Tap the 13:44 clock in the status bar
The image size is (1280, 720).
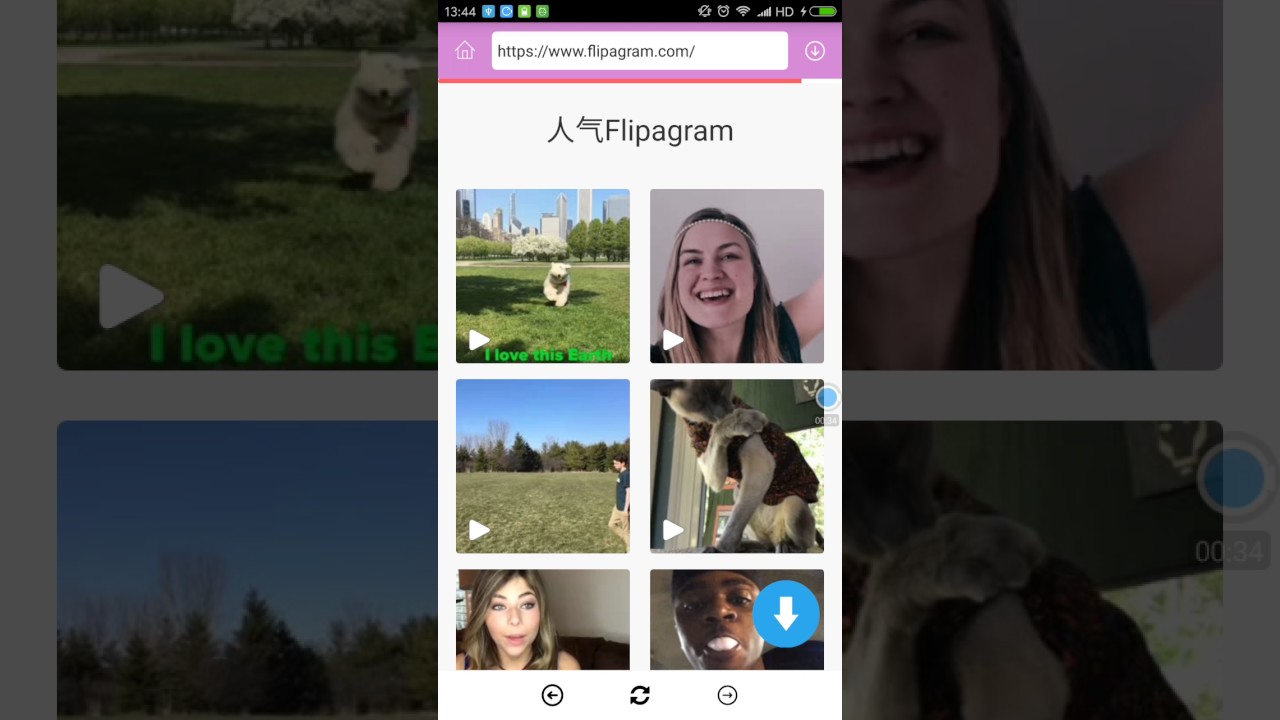(459, 11)
